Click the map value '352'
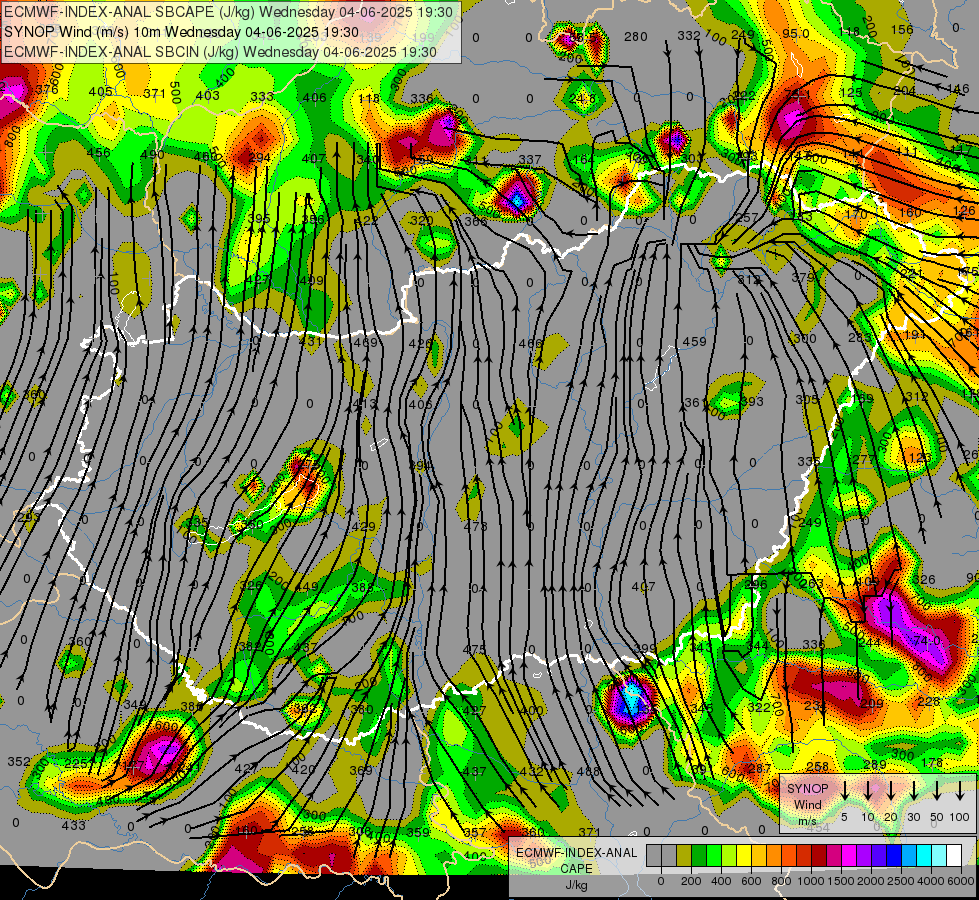The image size is (979, 900). pos(19,761)
